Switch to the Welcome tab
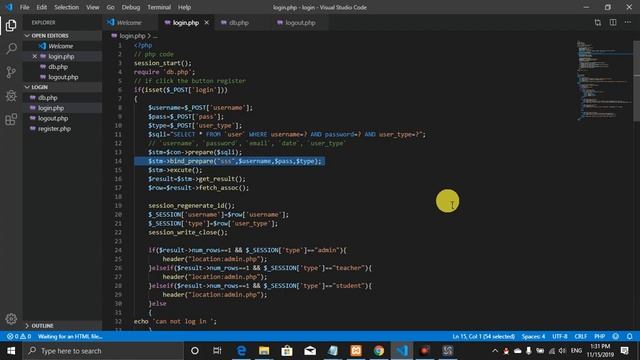 pos(129,23)
